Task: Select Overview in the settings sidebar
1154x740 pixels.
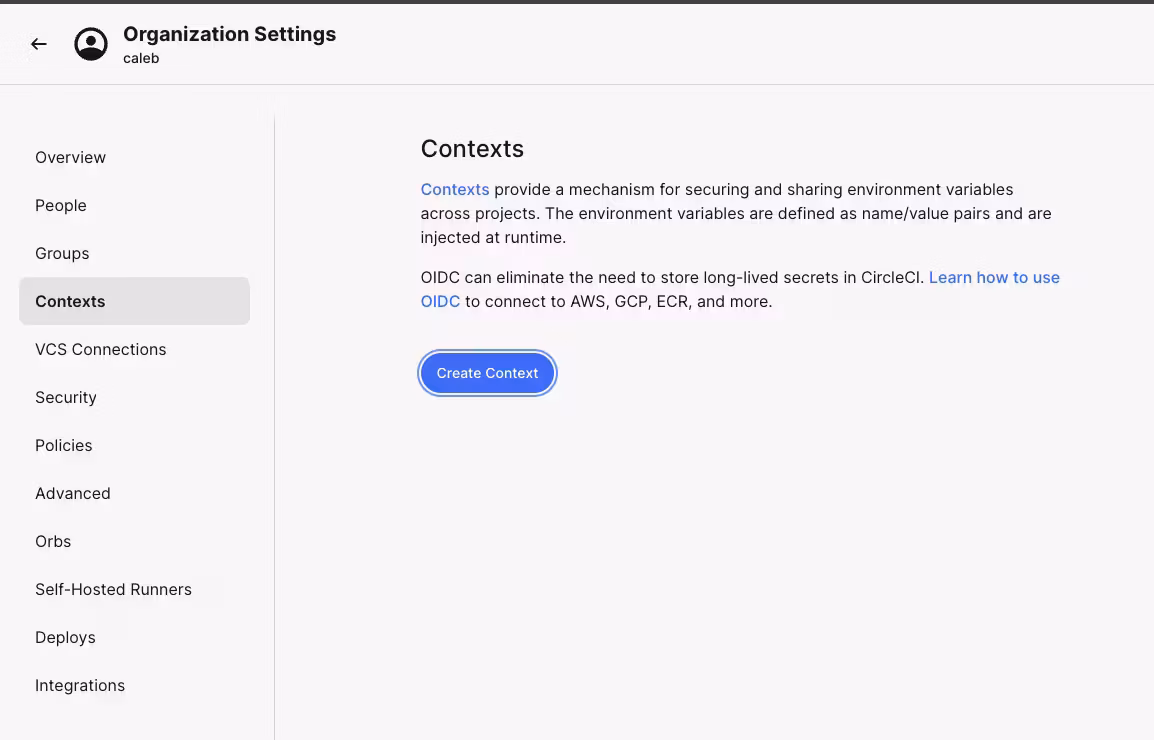Action: click(70, 157)
